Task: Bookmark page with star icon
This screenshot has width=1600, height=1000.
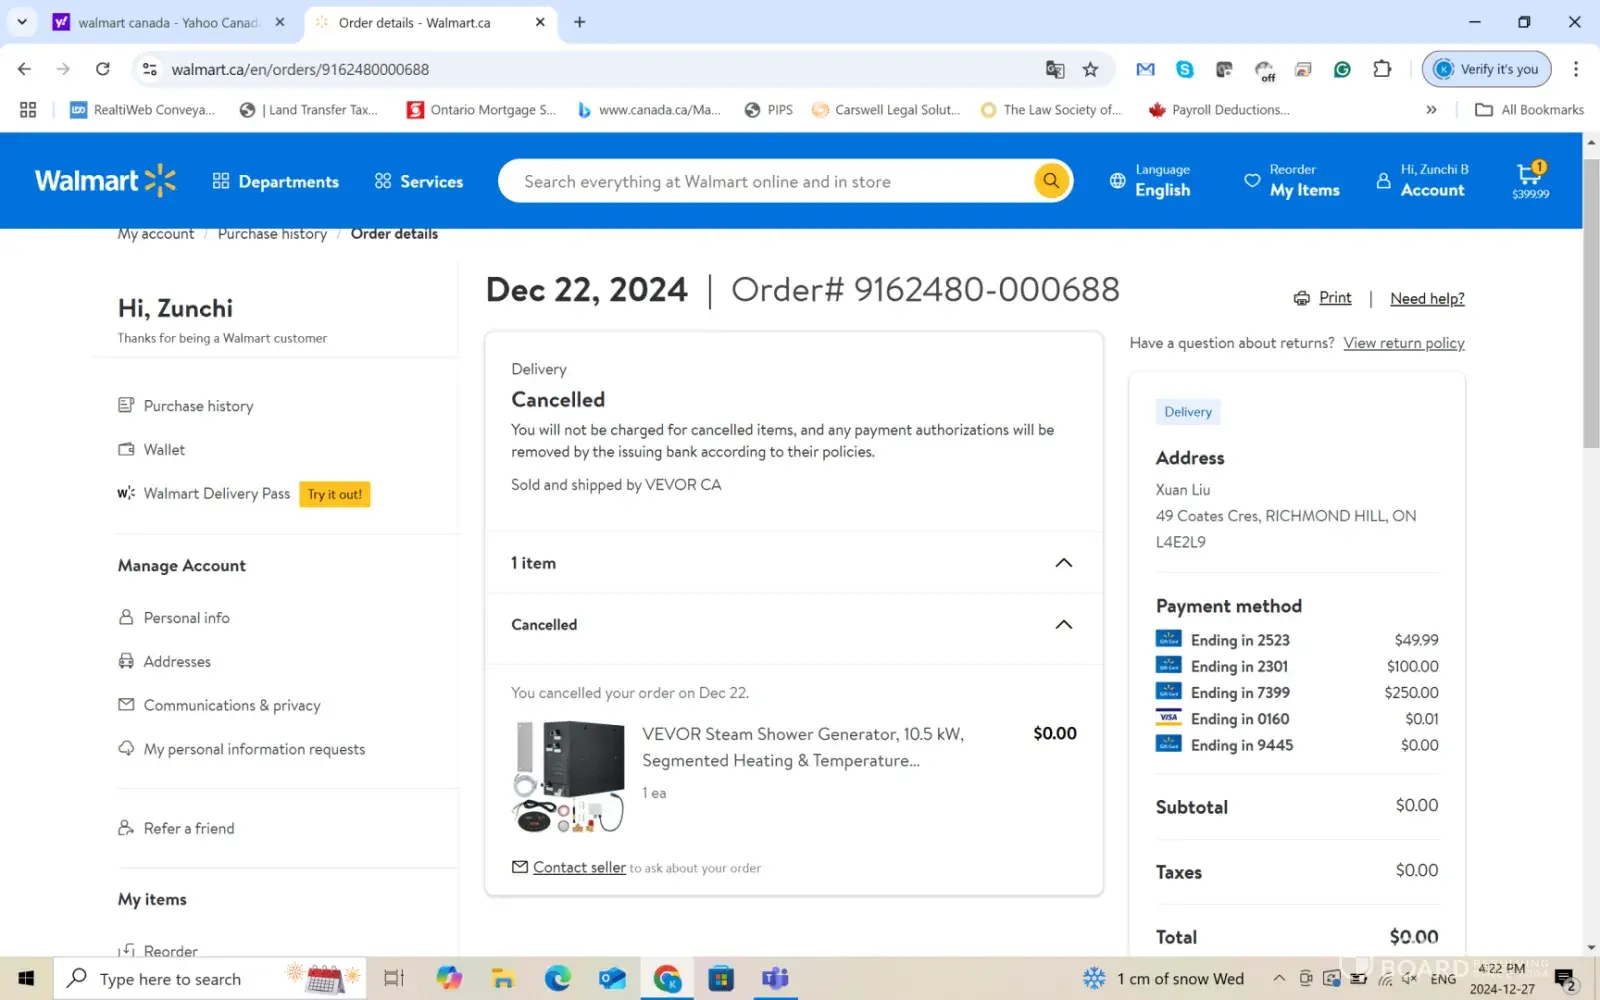Action: point(1090,69)
